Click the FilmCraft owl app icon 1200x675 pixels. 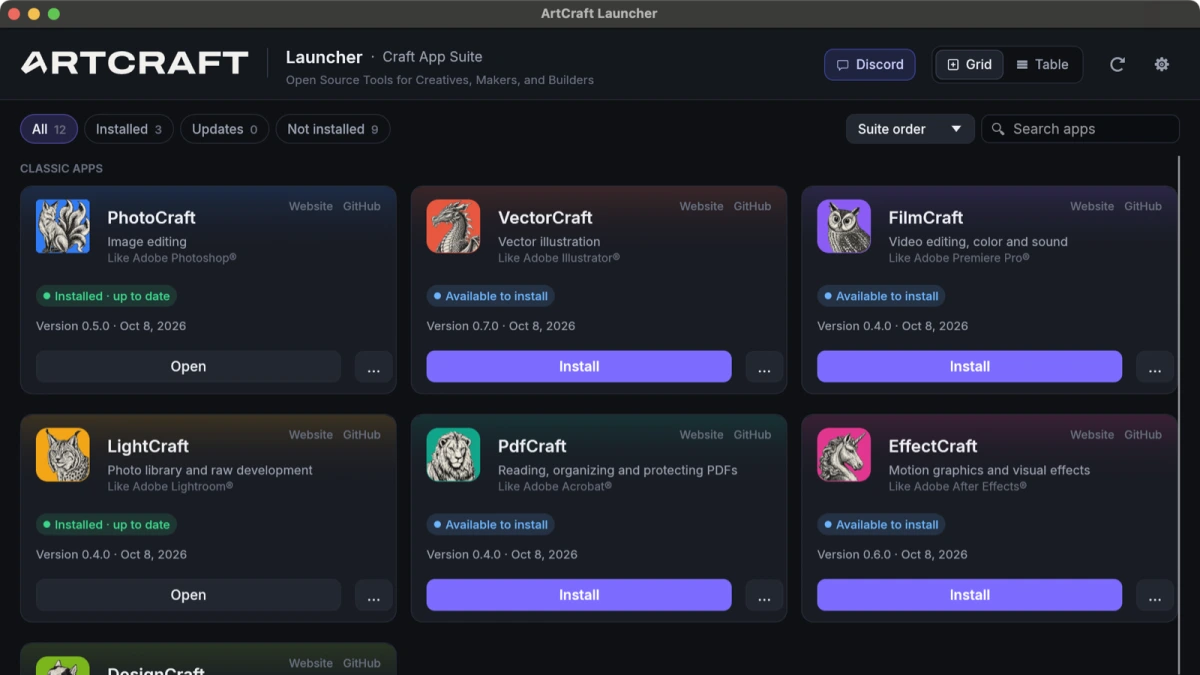tap(844, 226)
